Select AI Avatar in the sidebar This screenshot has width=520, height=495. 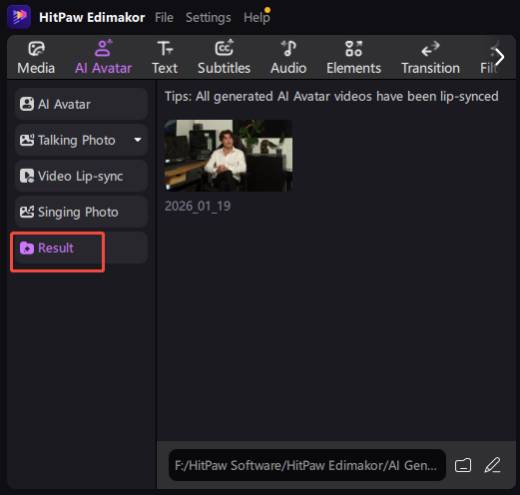81,104
